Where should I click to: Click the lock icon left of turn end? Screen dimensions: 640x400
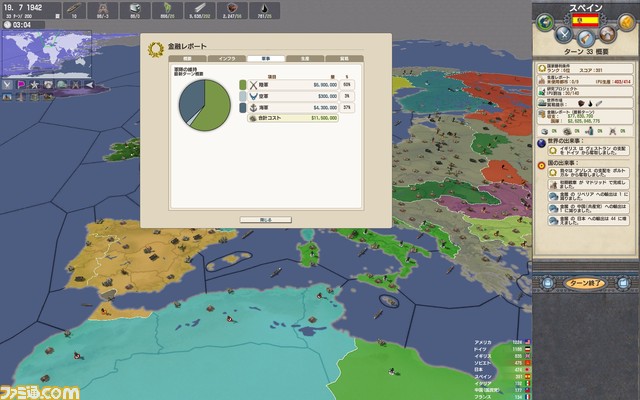pos(547,282)
